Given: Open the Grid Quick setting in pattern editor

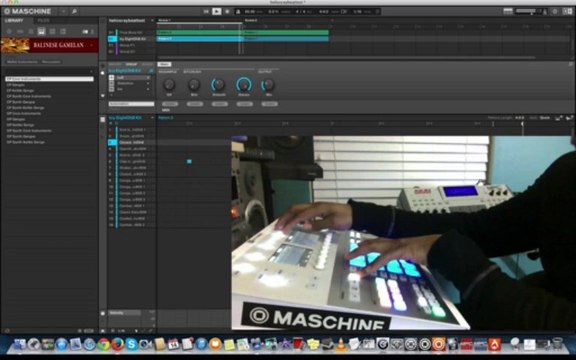Looking at the screenshot, I should [545, 118].
